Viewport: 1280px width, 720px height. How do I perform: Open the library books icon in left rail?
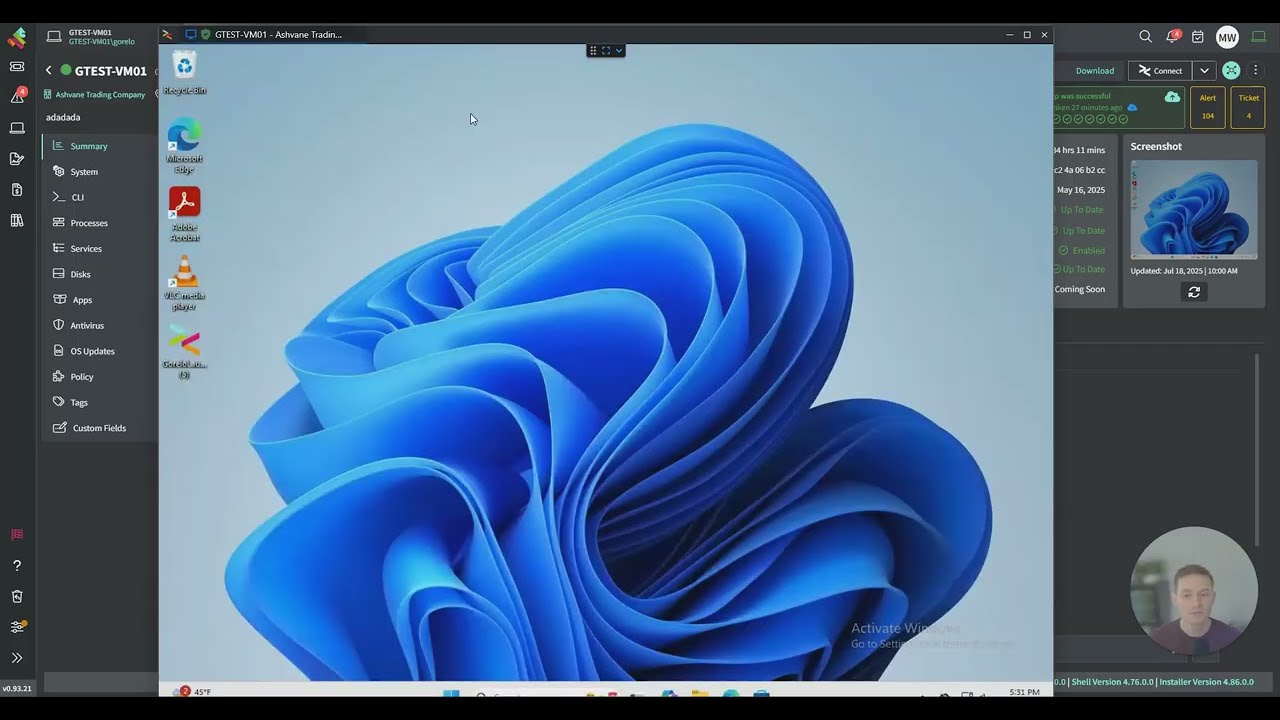(17, 220)
